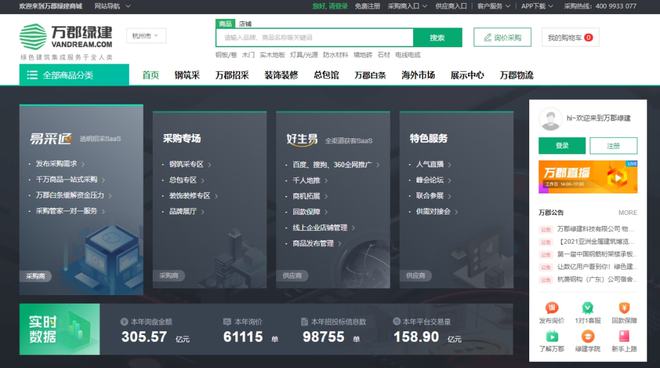660x368 pixels.
Task: Click the 注册 button in the sidebar
Action: click(613, 146)
